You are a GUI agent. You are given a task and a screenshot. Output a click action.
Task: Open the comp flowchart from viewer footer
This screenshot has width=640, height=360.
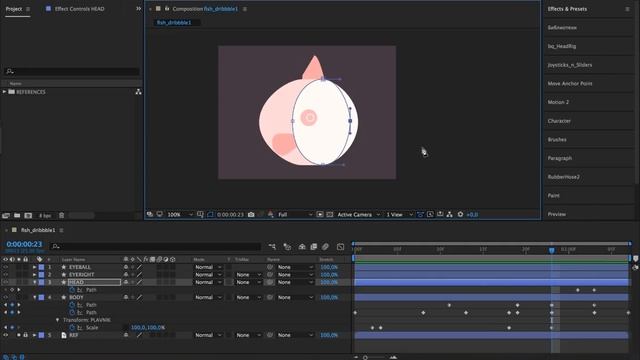click(x=449, y=215)
